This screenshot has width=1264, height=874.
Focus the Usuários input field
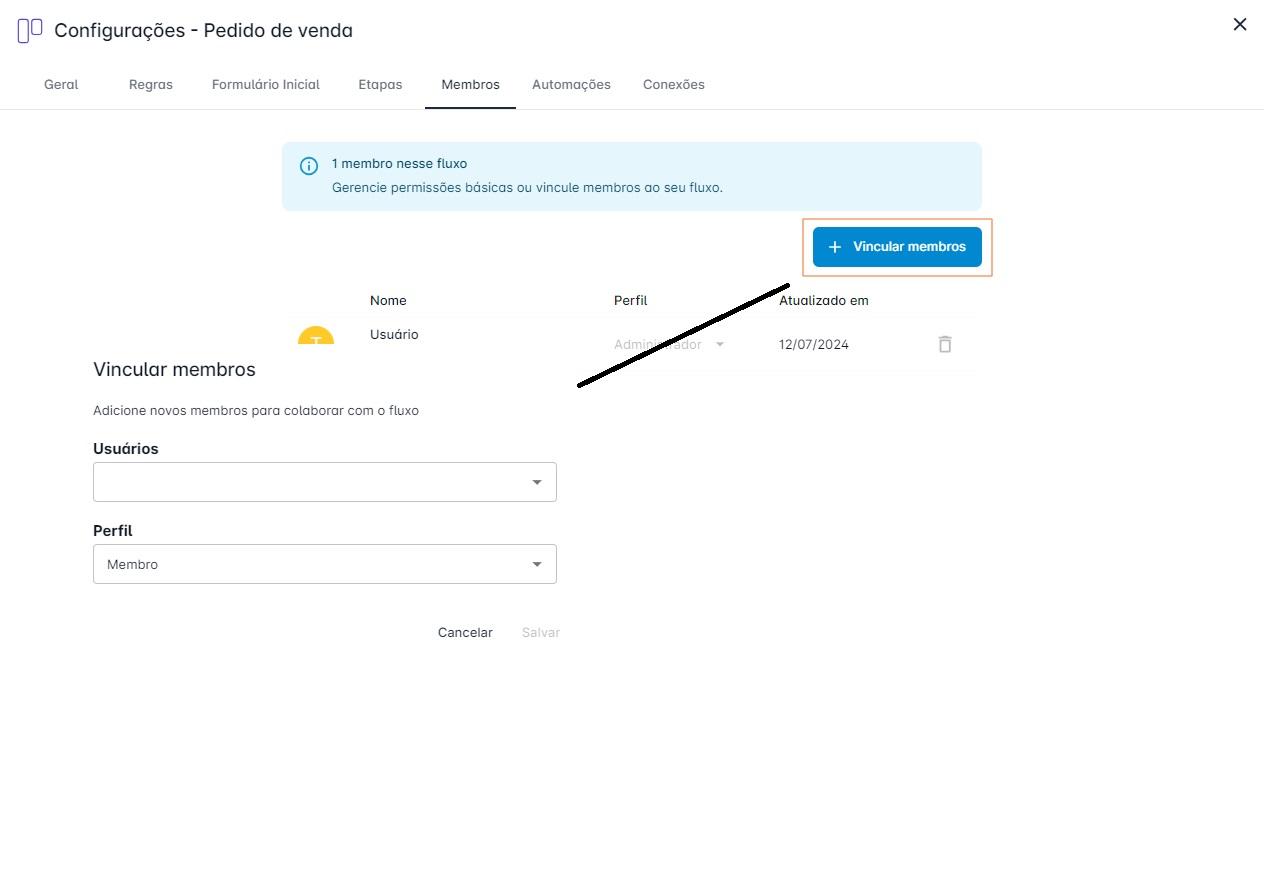325,482
